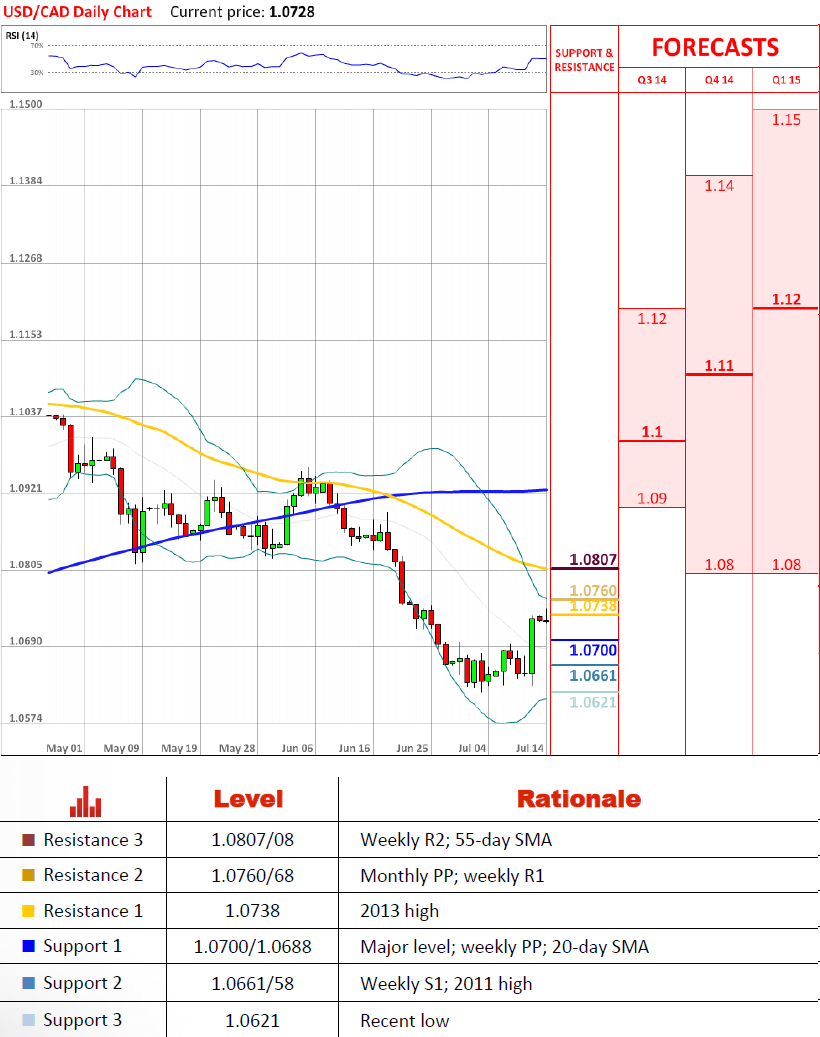Image resolution: width=820 pixels, height=1037 pixels.
Task: Click the Support 3 light blue swatch
Action: pyautogui.click(x=28, y=1020)
